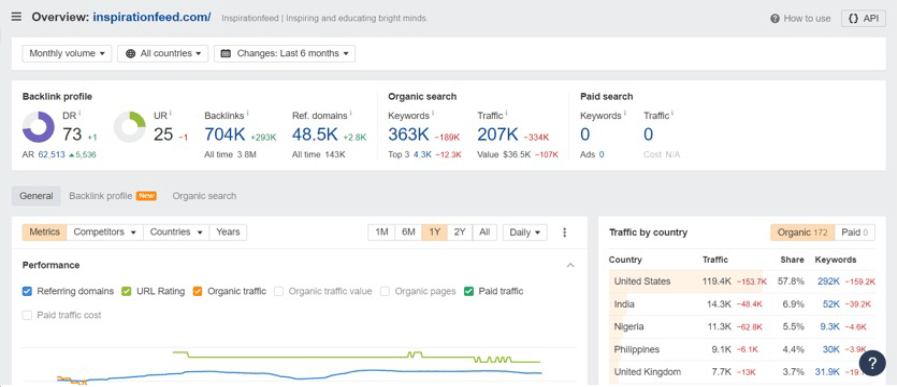
Task: Select the Metrics chart mode
Action: click(45, 232)
